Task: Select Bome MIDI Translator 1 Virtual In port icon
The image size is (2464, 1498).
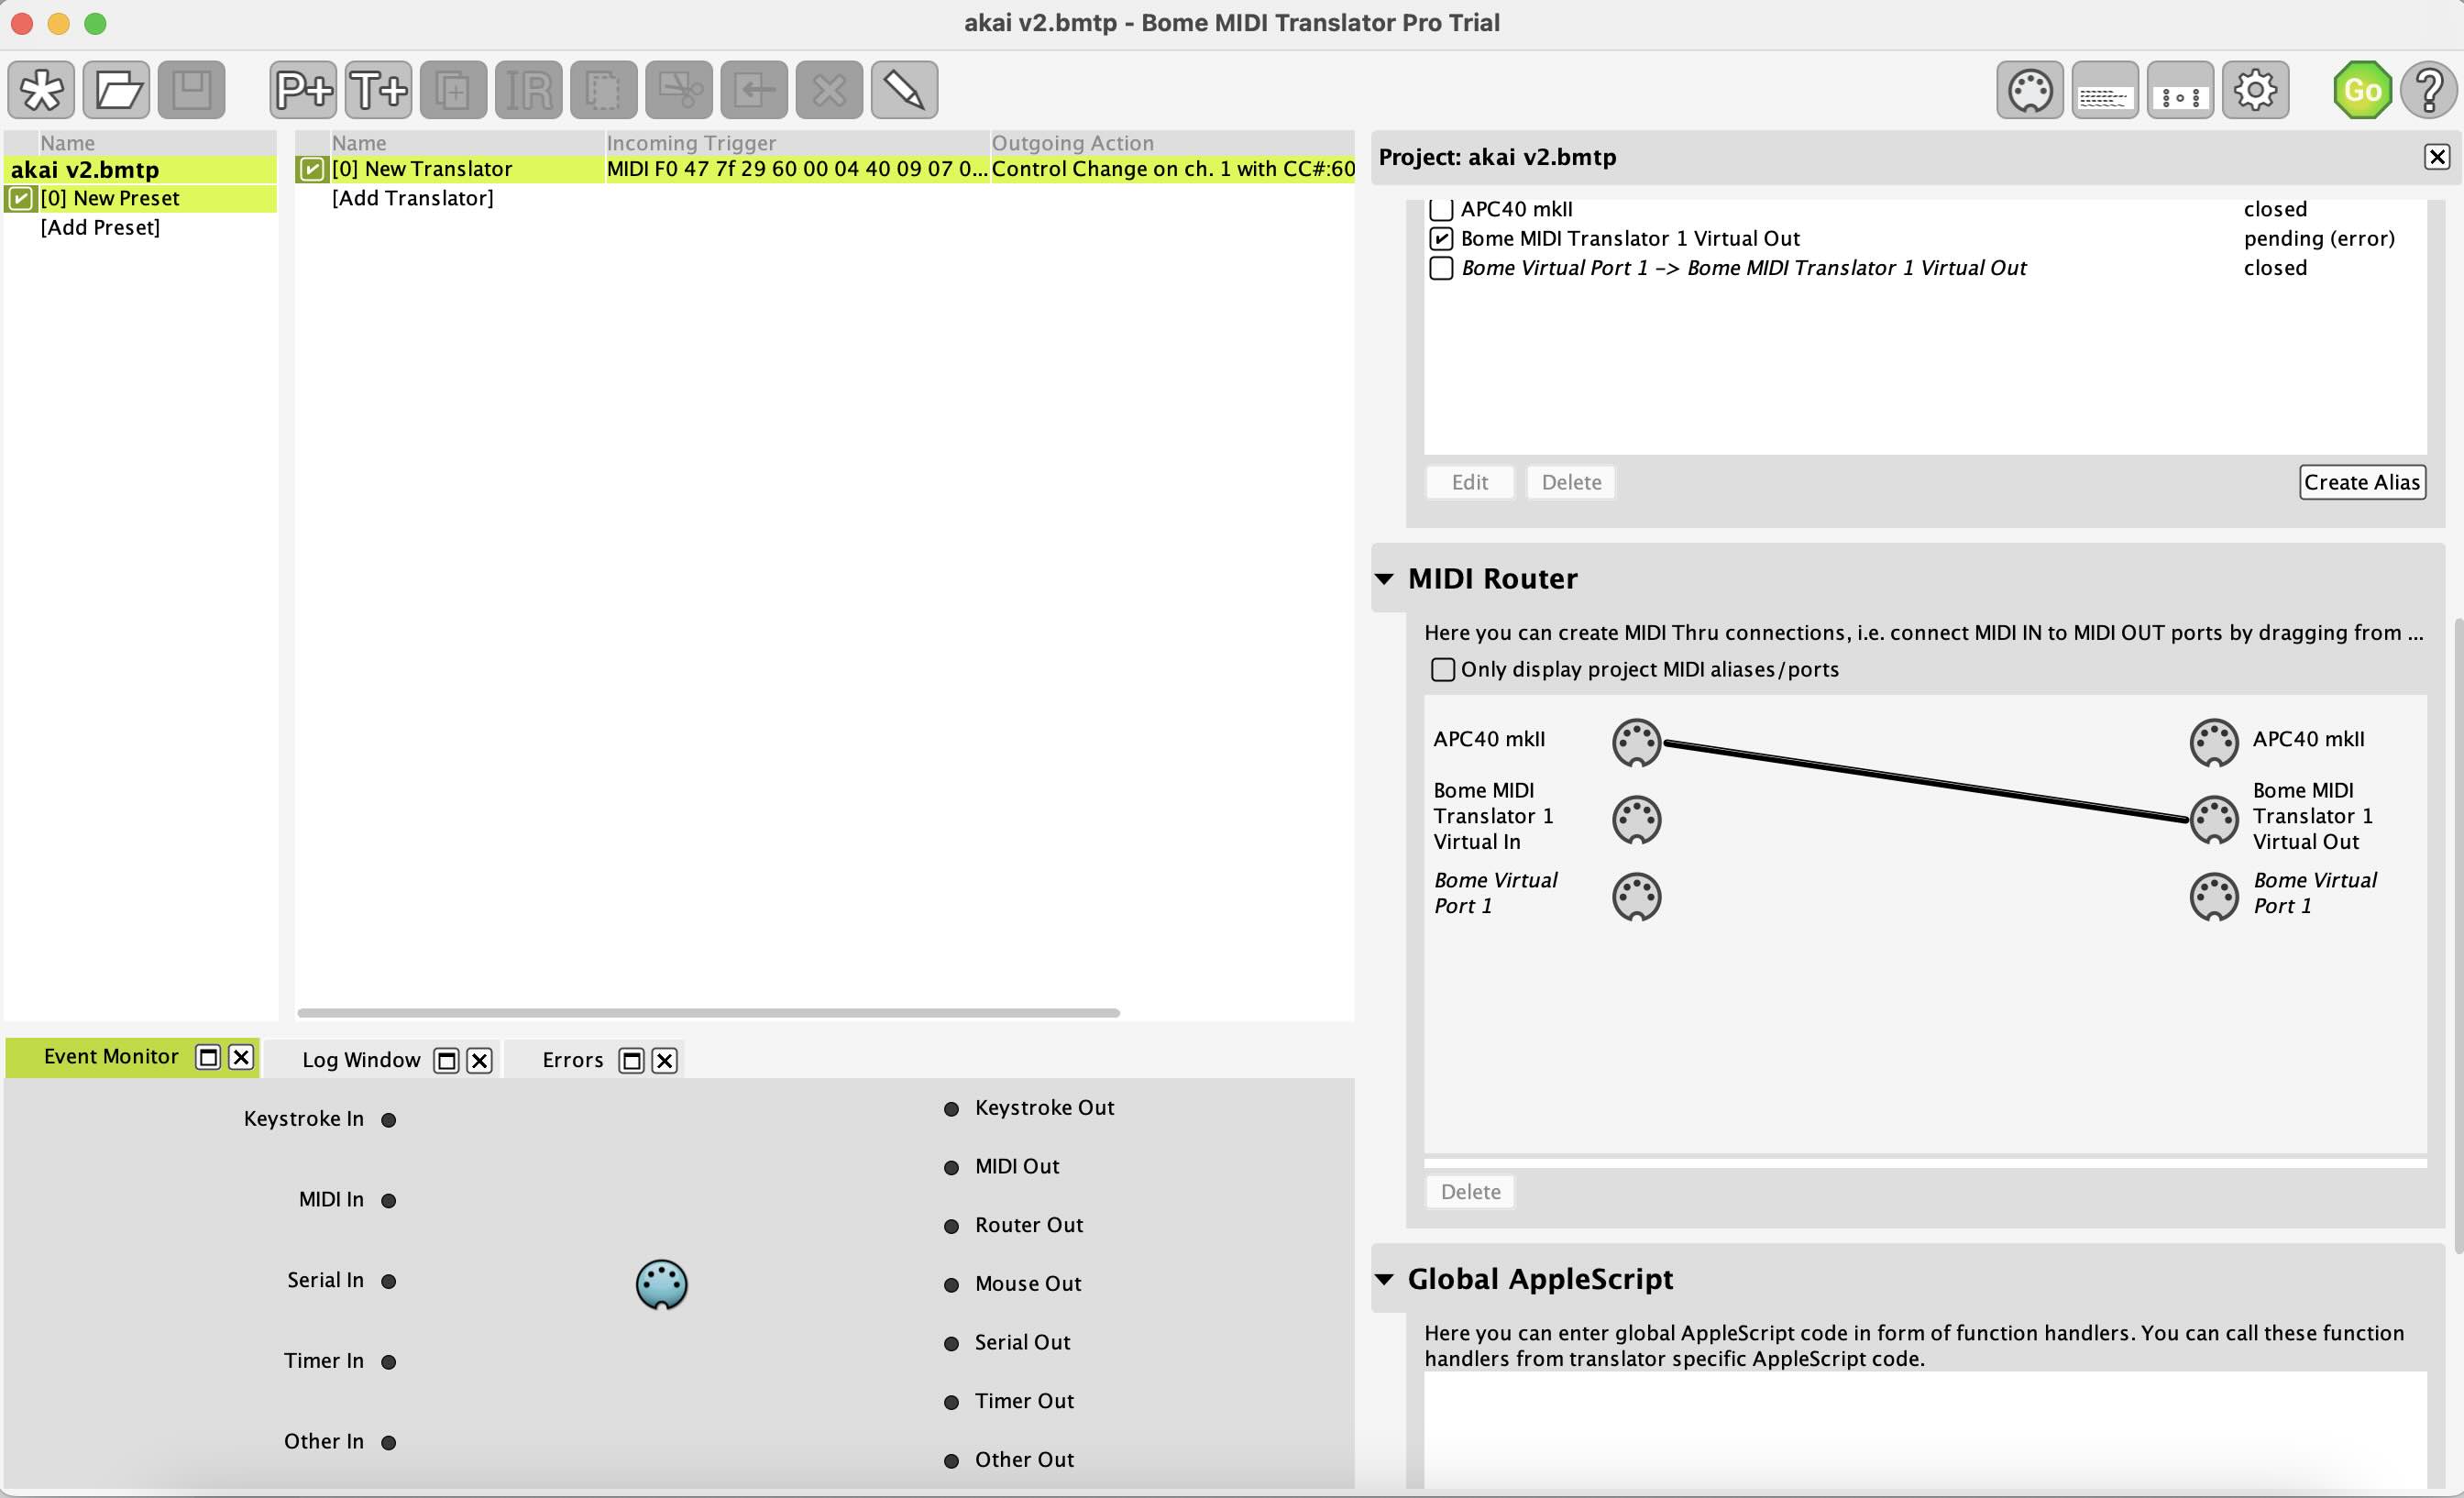Action: (x=1636, y=819)
